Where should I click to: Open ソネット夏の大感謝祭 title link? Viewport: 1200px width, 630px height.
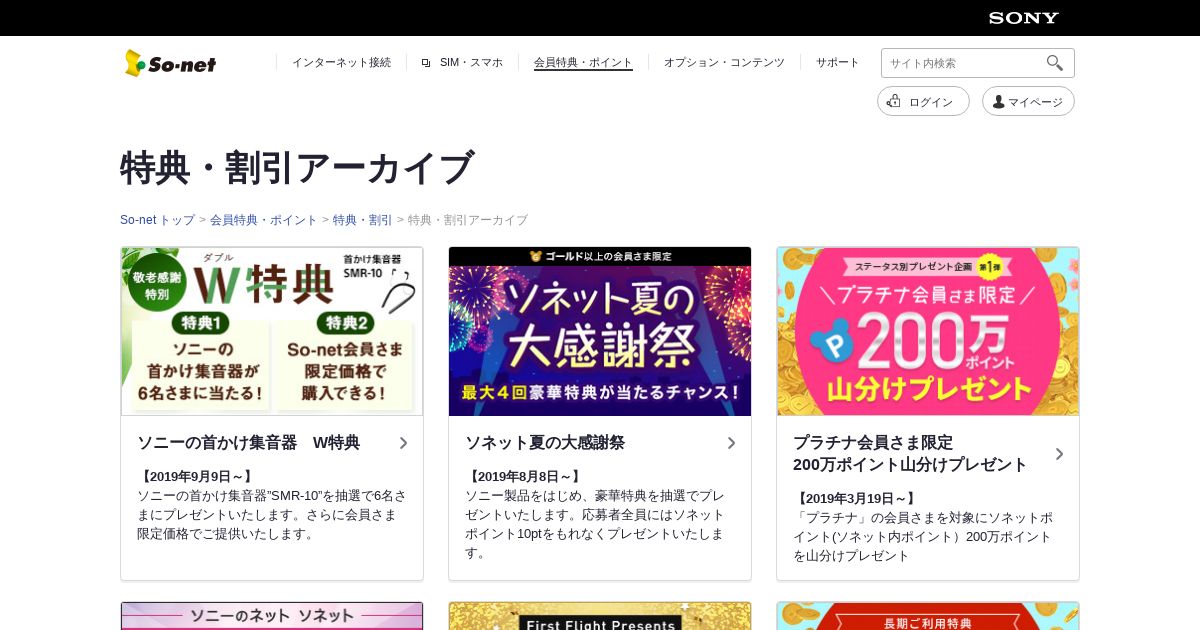(x=545, y=442)
